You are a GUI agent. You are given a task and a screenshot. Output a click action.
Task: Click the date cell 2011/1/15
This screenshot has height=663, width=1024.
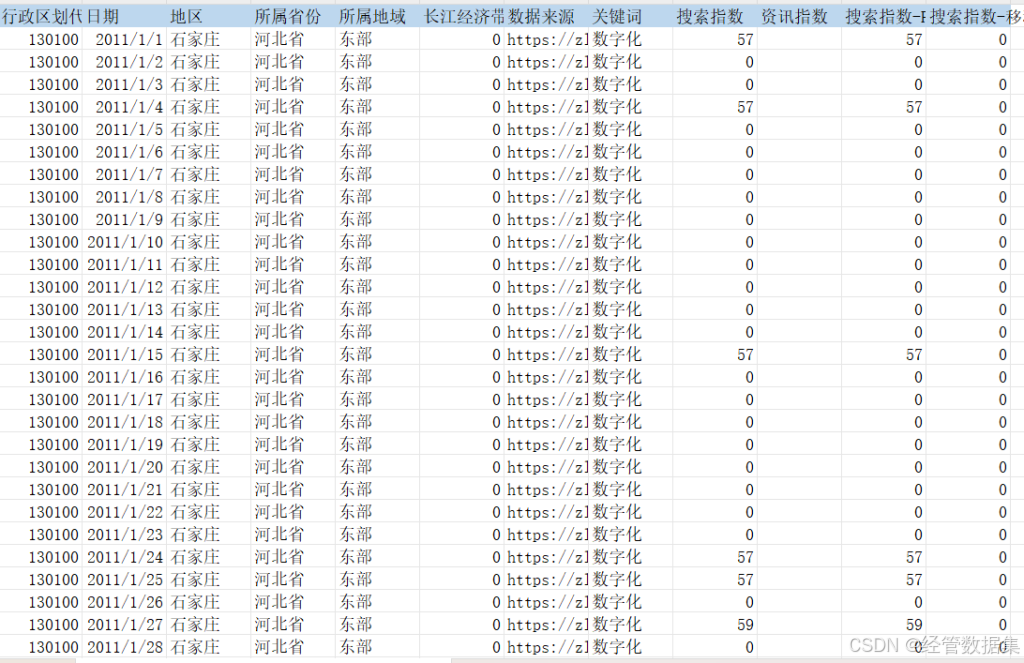tap(125, 355)
